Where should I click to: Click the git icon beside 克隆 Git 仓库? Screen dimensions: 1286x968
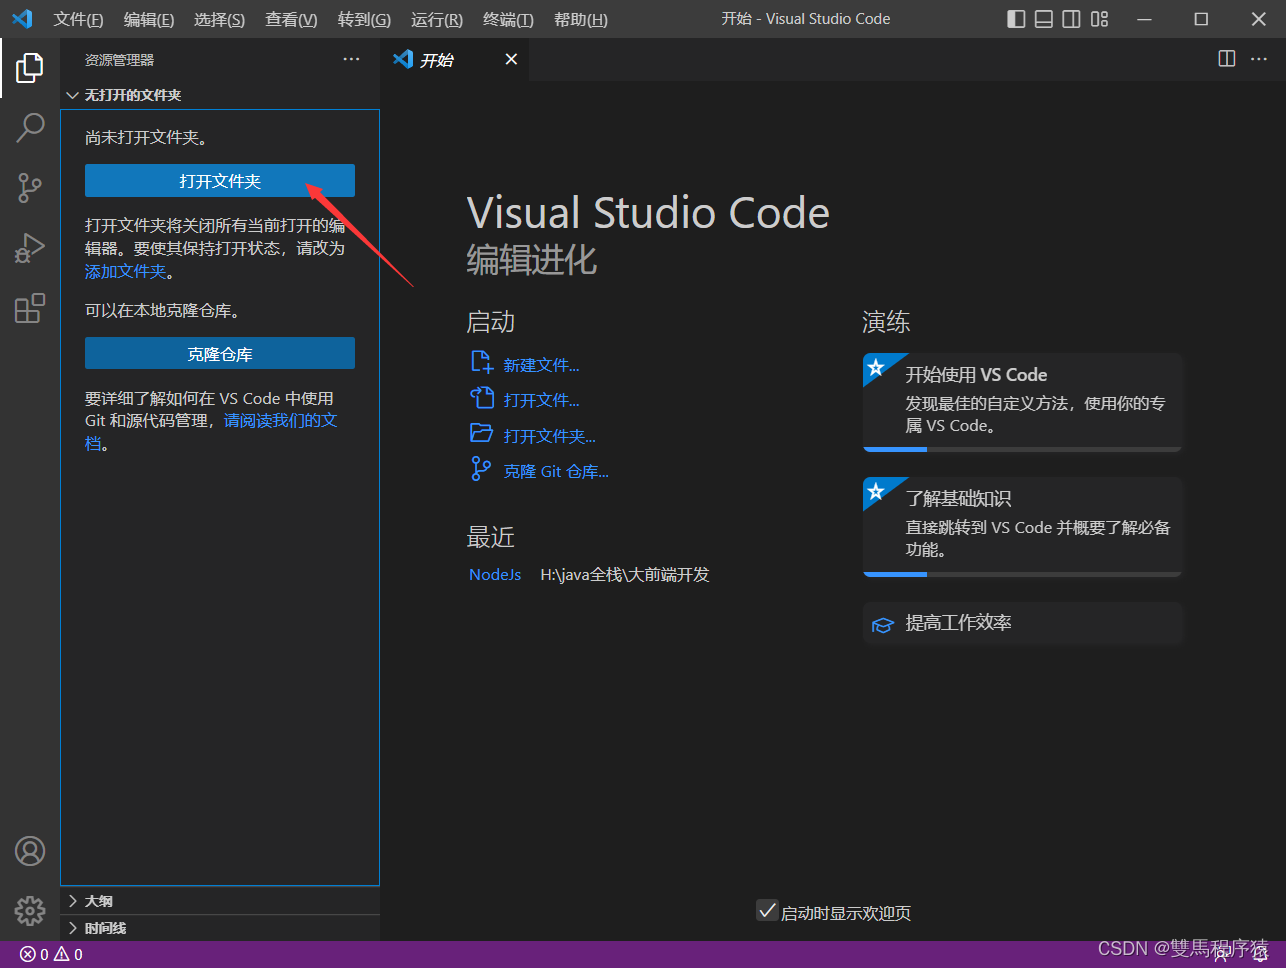point(481,469)
